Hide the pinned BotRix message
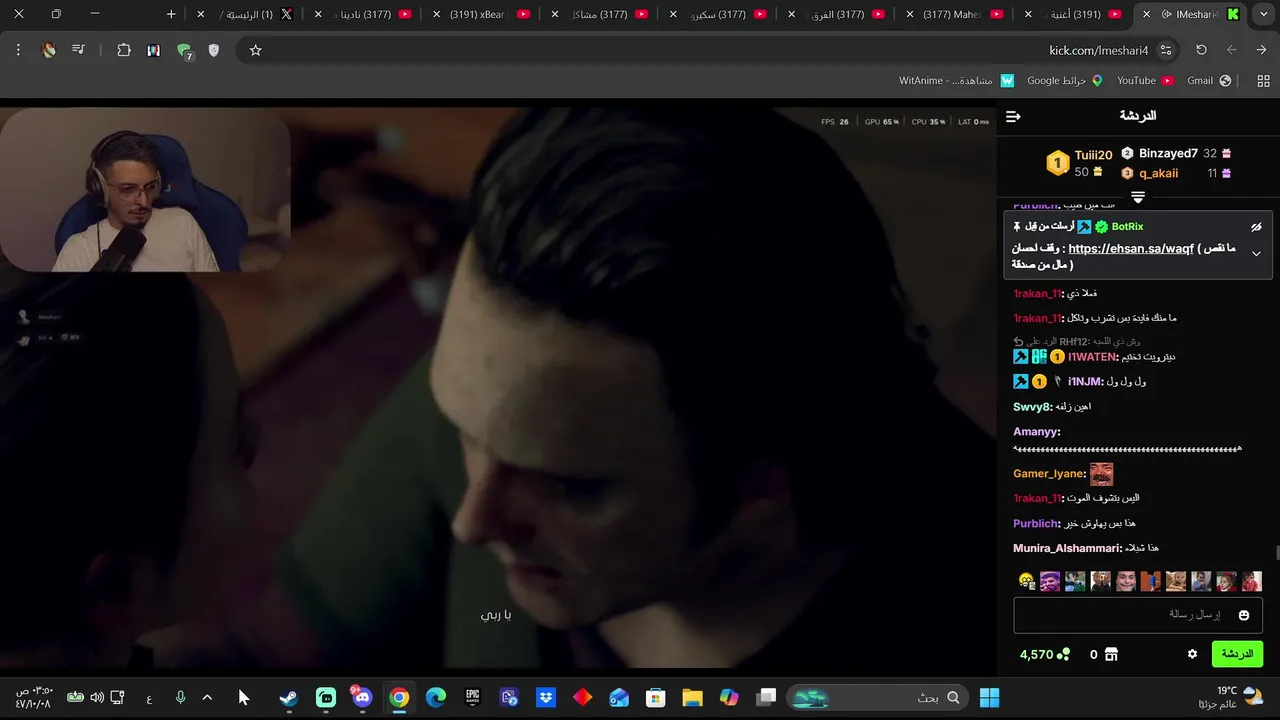 (1256, 227)
